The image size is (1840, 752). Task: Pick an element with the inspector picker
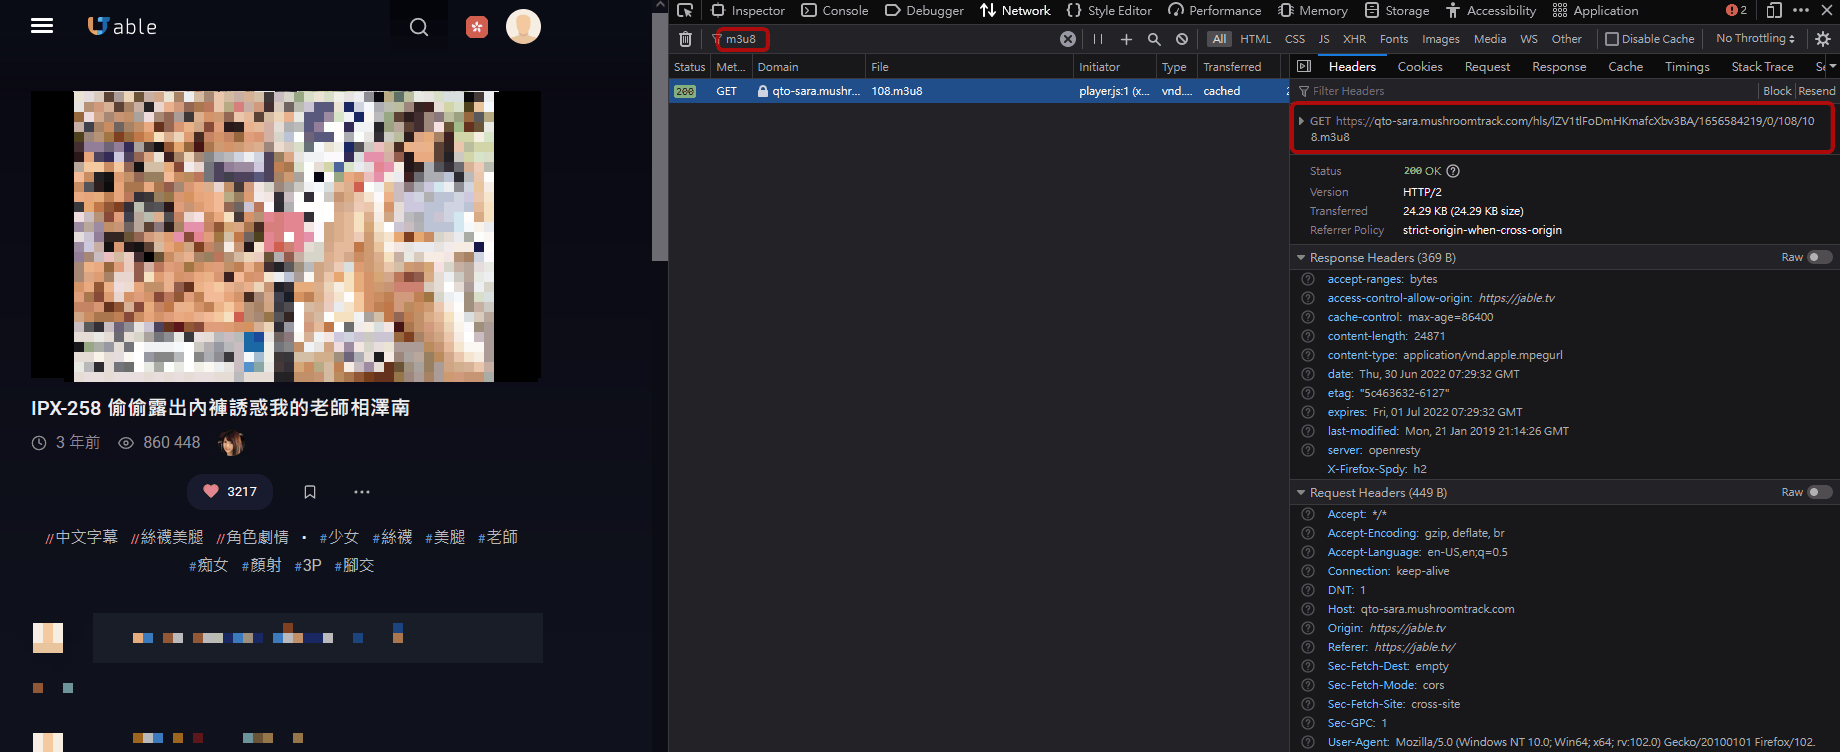coord(685,11)
